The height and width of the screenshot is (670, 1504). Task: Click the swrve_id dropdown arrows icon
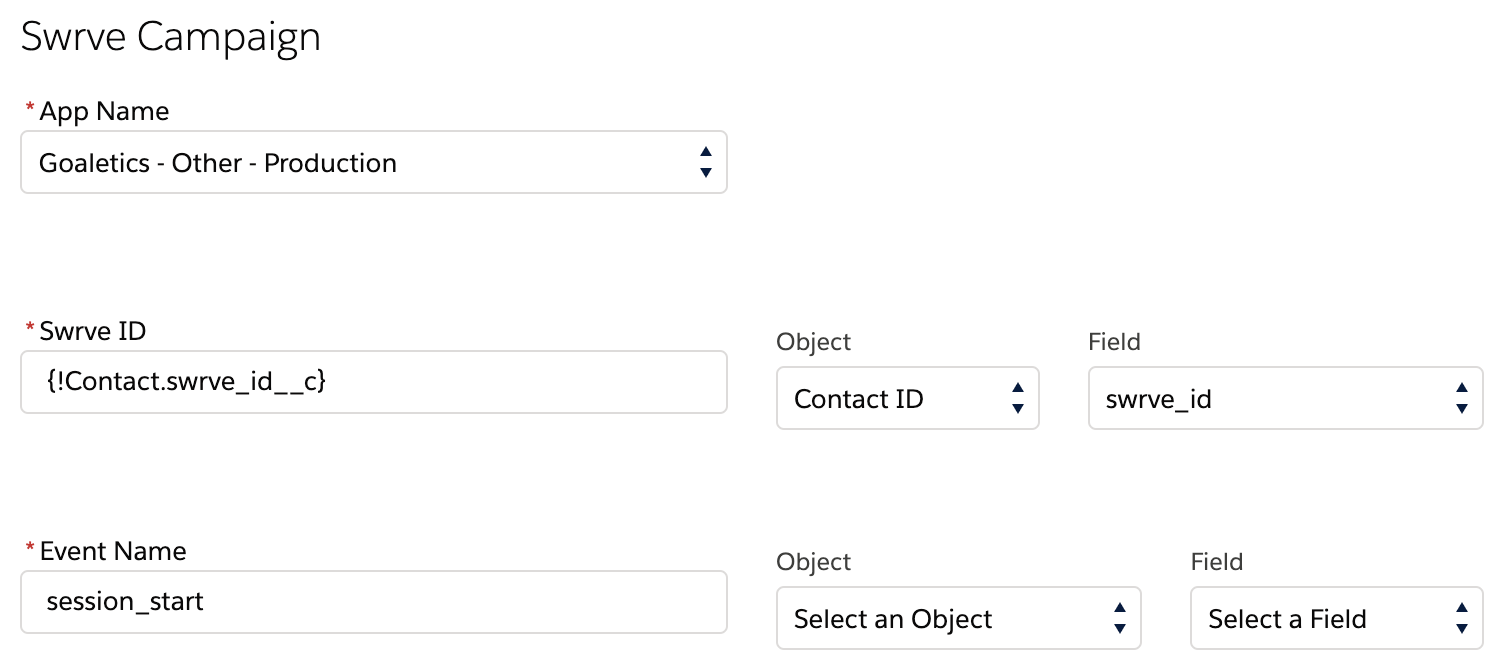pos(1462,398)
